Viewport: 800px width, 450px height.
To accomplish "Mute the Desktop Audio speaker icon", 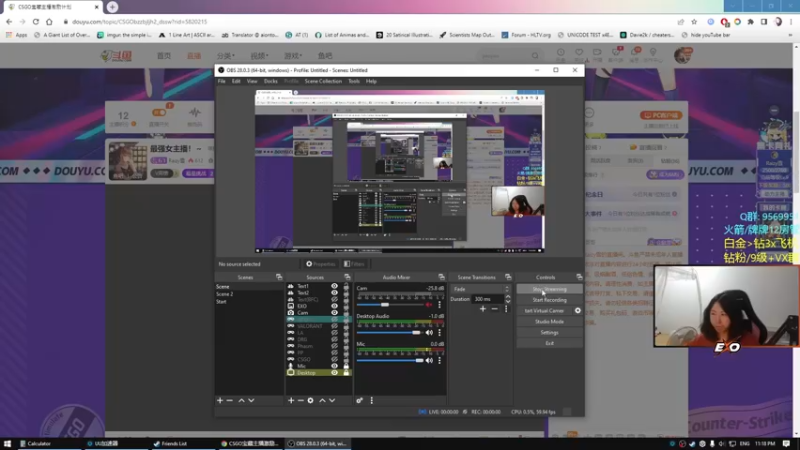I will click(429, 333).
